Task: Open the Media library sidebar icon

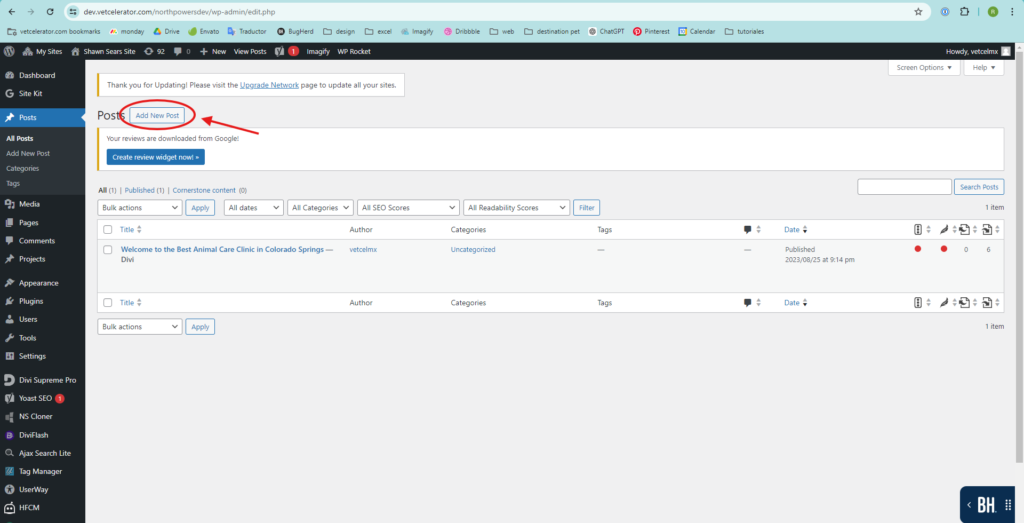Action: point(9,205)
